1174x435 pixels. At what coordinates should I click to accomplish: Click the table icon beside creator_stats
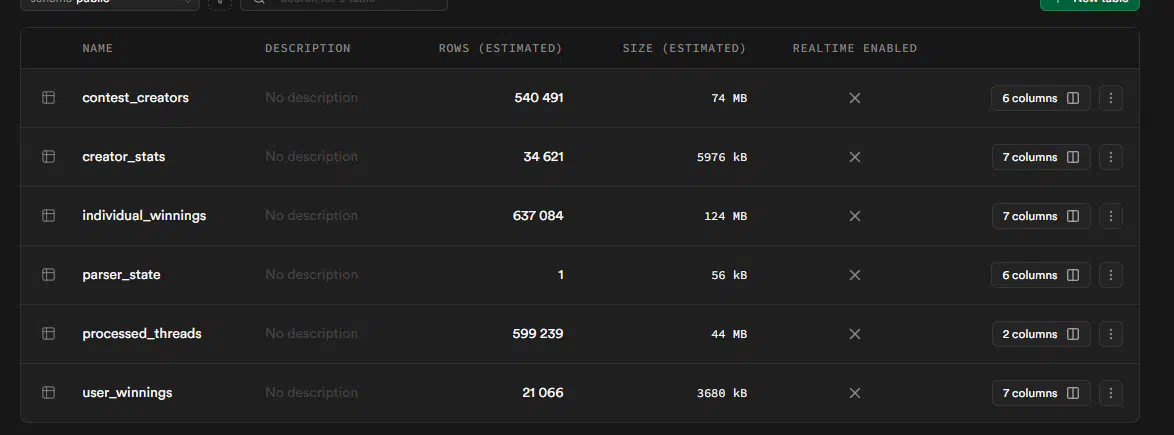click(x=47, y=157)
